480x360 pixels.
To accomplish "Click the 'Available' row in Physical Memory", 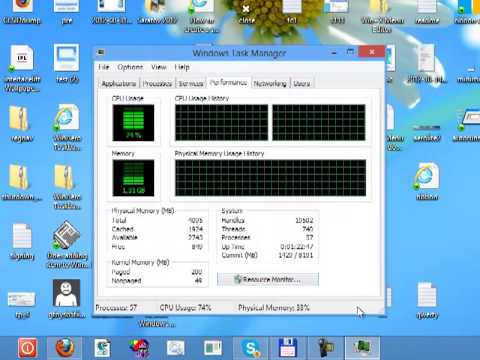I will pos(157,237).
